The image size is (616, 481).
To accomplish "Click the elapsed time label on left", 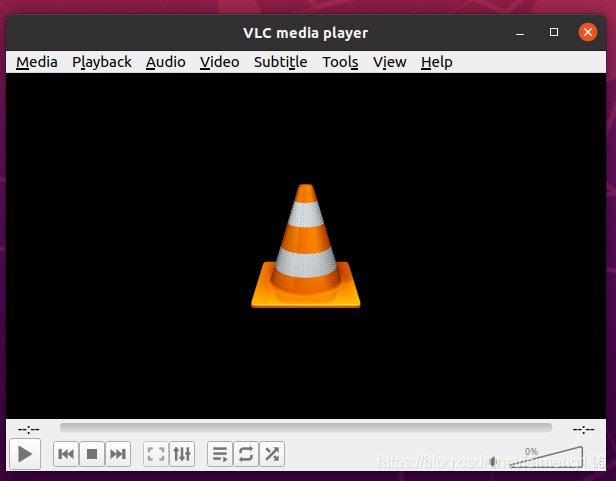I will click(29, 429).
